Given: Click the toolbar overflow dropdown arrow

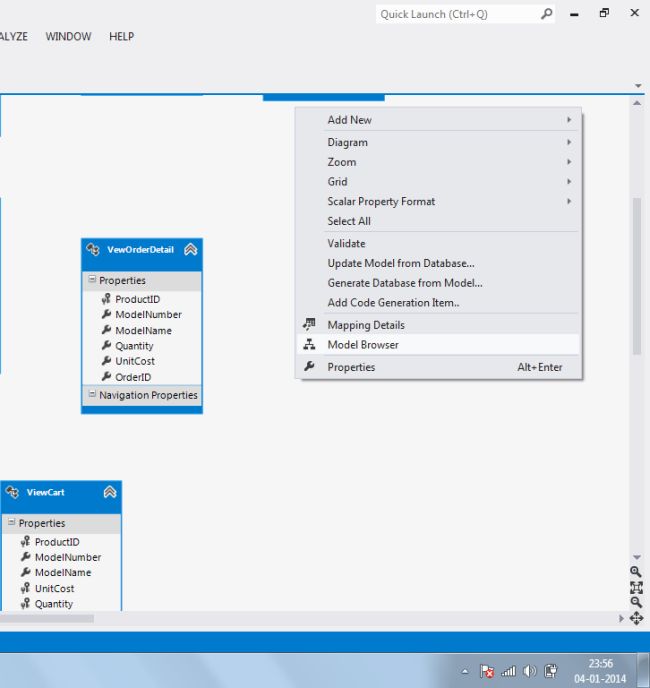Looking at the screenshot, I should click(x=638, y=86).
